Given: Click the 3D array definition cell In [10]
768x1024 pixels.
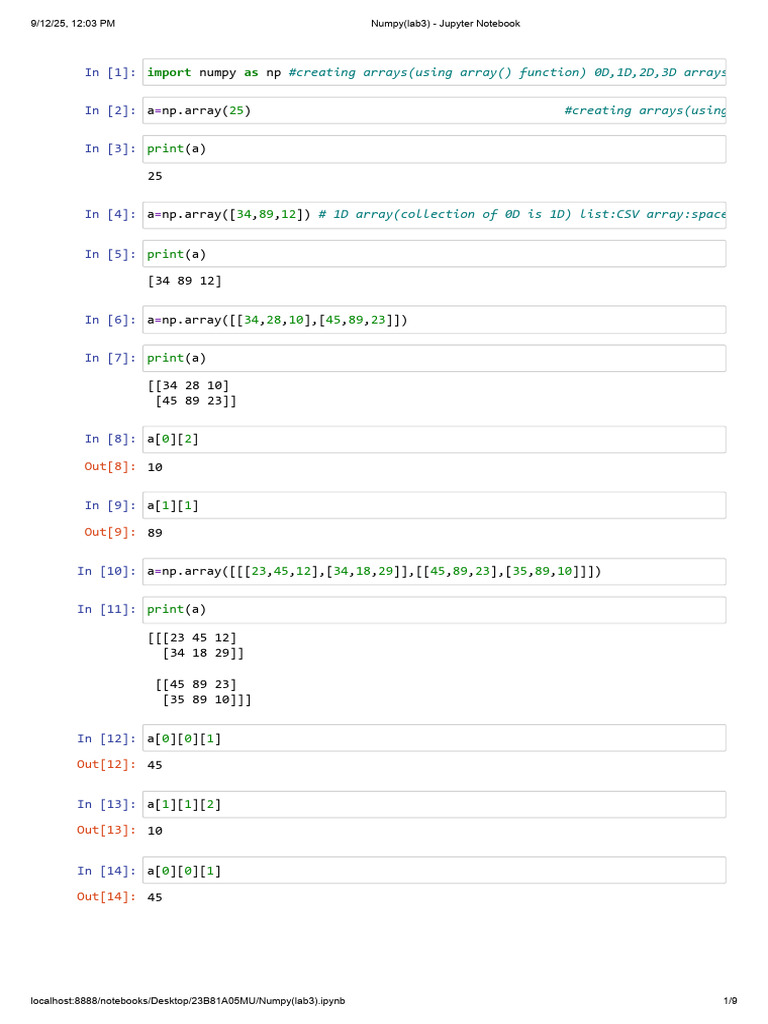Looking at the screenshot, I should (434, 571).
